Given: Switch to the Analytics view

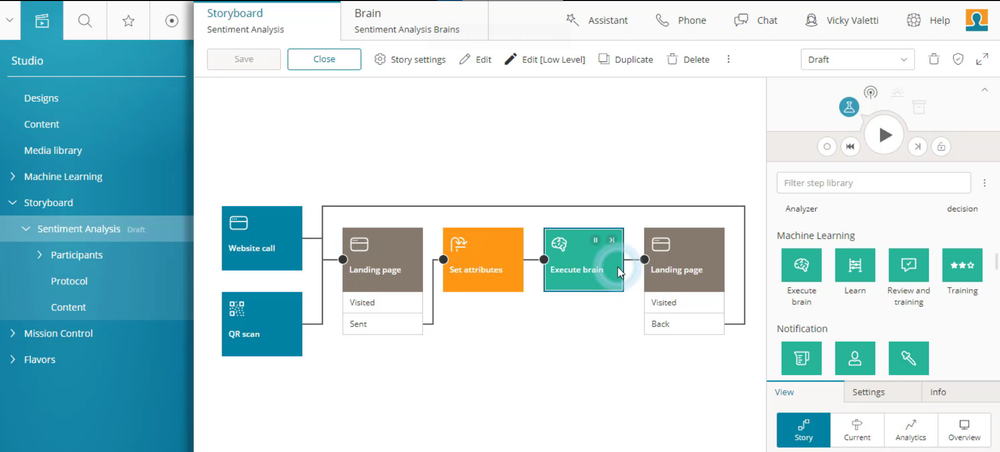Looking at the screenshot, I should pos(911,430).
